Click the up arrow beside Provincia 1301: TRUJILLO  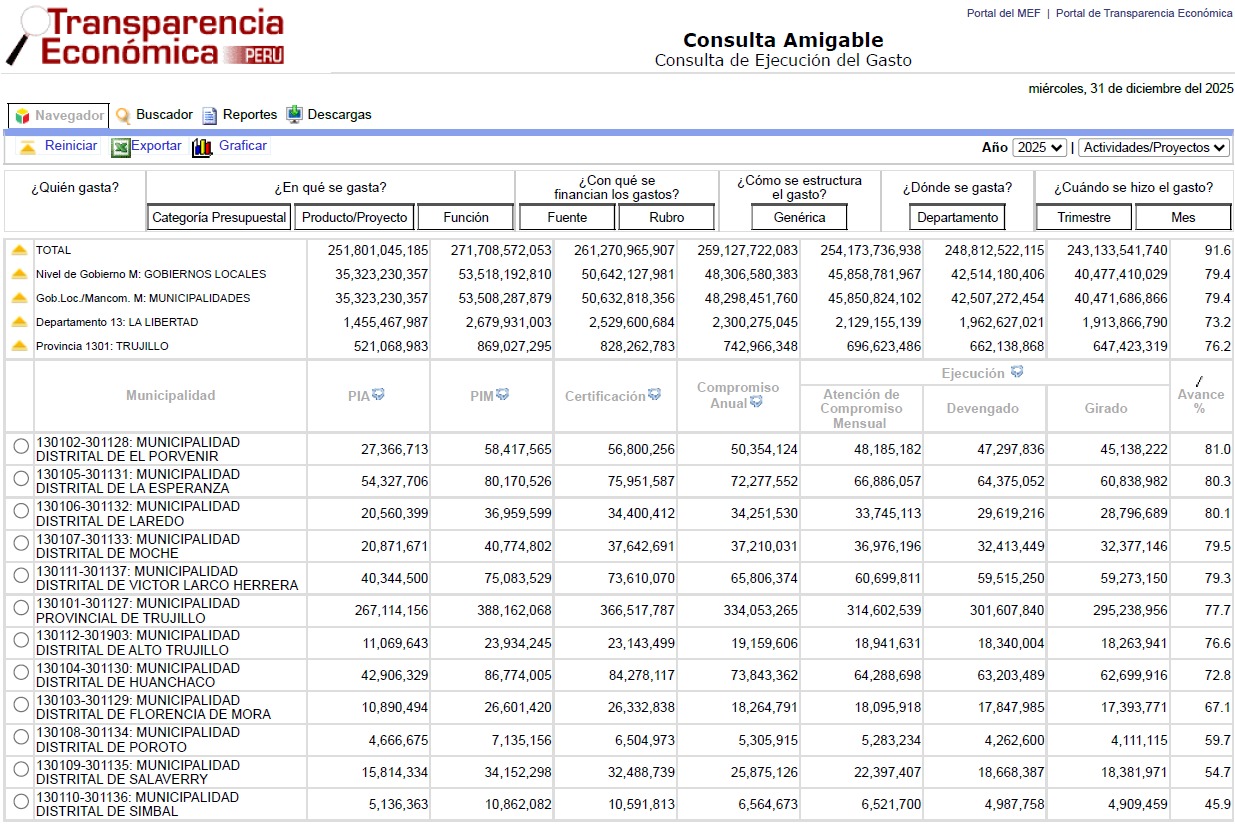click(19, 346)
